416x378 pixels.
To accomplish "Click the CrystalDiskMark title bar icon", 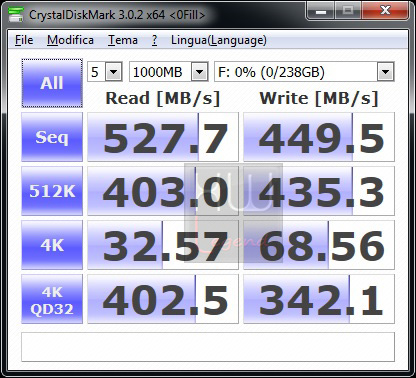I will click(16, 15).
